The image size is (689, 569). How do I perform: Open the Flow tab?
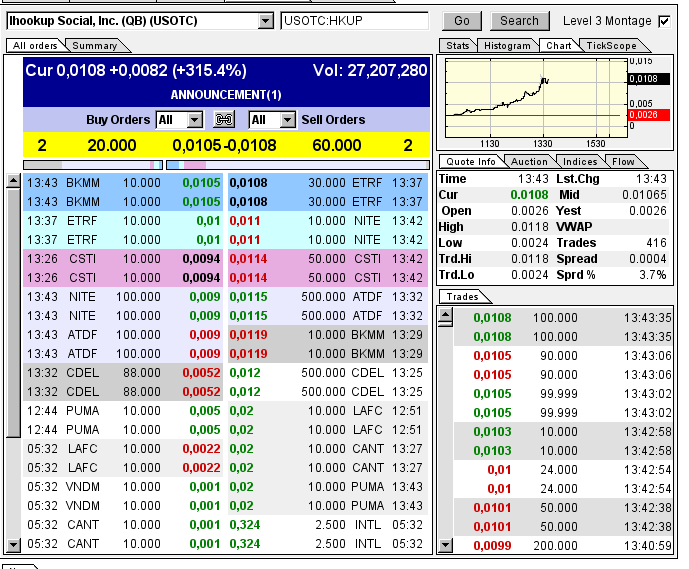623,161
